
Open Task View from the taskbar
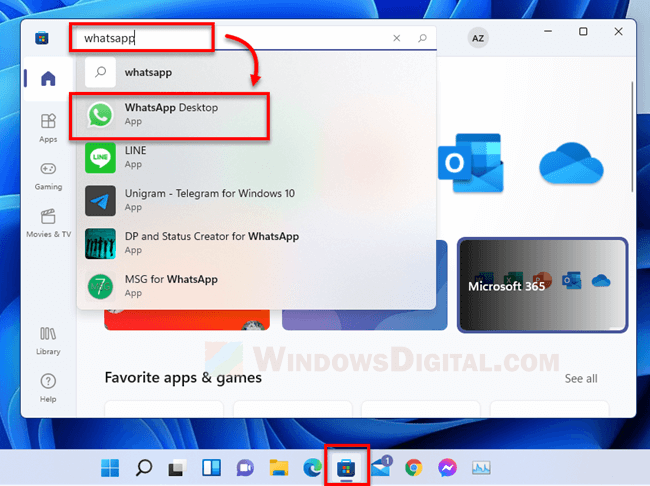point(177,468)
